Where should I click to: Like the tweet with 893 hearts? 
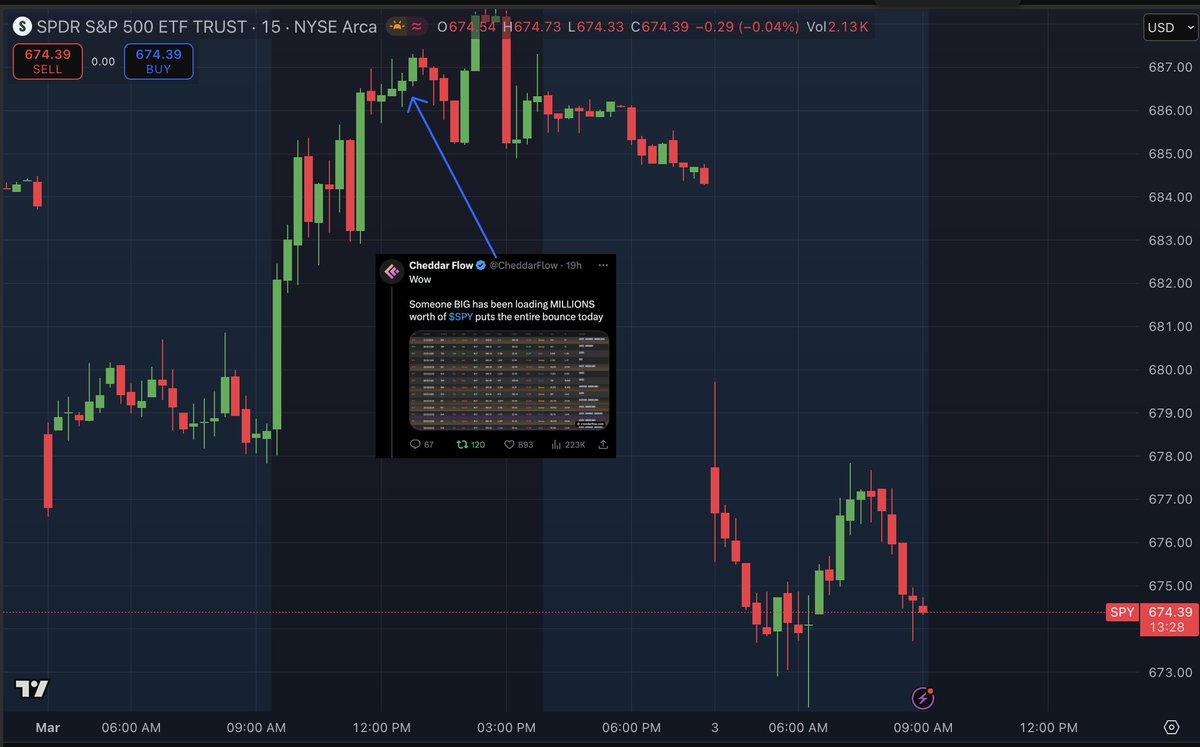point(509,444)
